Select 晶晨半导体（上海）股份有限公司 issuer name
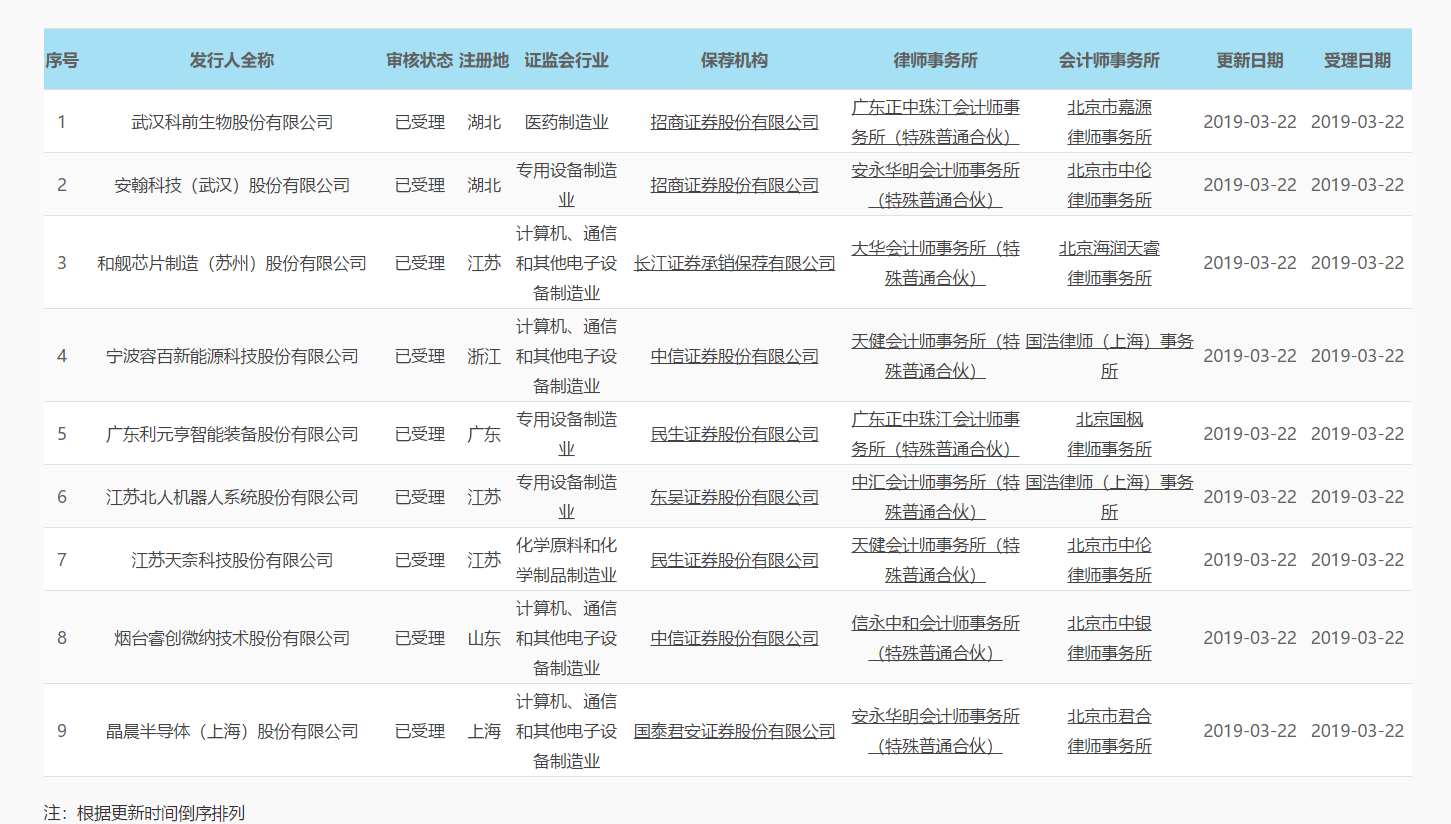The height and width of the screenshot is (824, 1451). (x=232, y=731)
